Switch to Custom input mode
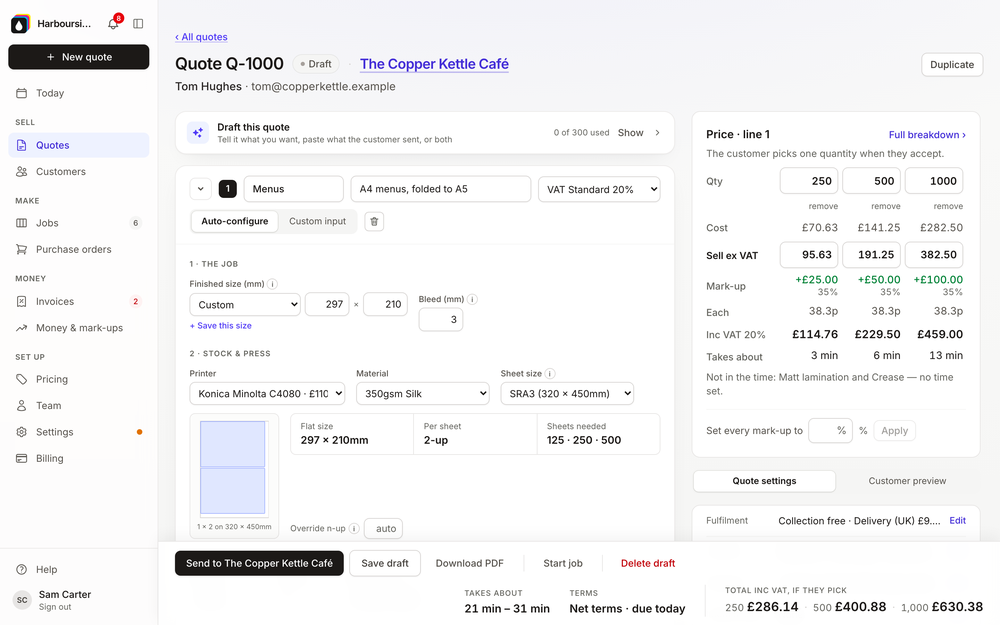This screenshot has height=625, width=1000. point(318,221)
